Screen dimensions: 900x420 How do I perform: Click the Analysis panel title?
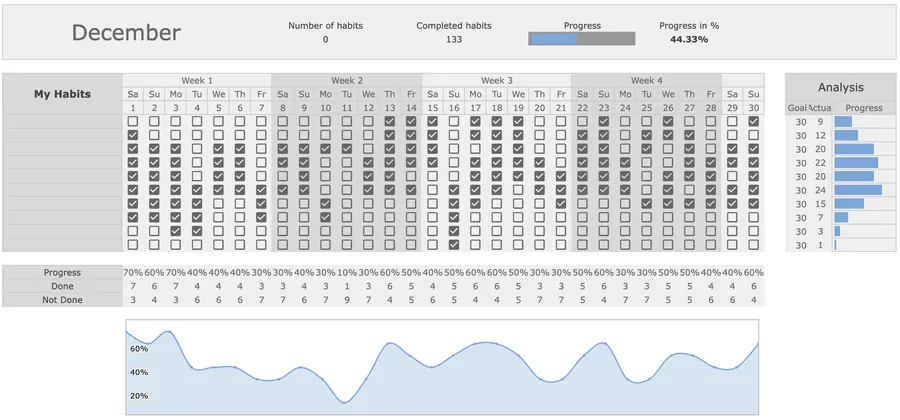[x=840, y=87]
